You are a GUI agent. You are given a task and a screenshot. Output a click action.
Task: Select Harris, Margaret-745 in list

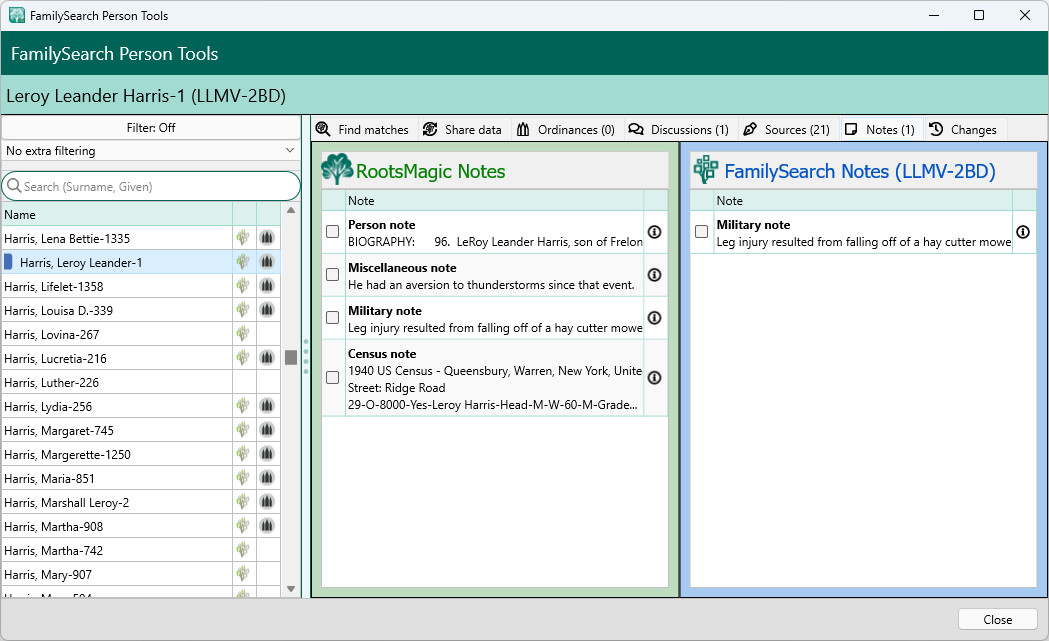coord(117,431)
